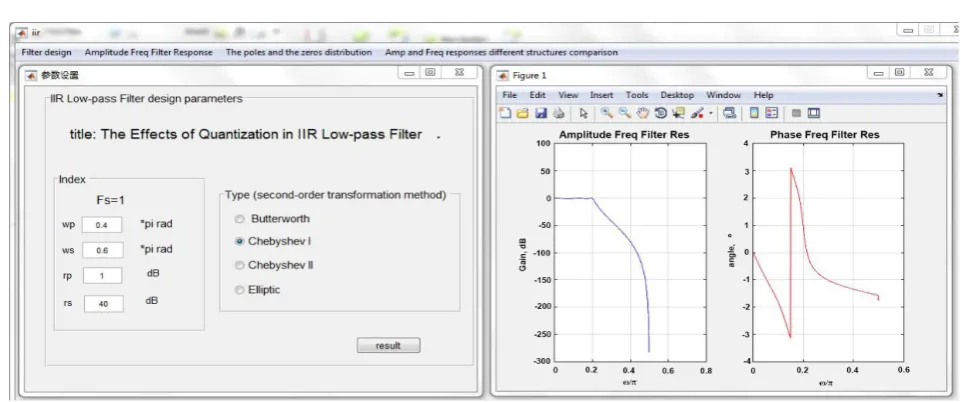
Task: Click the Hide Plot Tools icon
Action: click(x=796, y=113)
